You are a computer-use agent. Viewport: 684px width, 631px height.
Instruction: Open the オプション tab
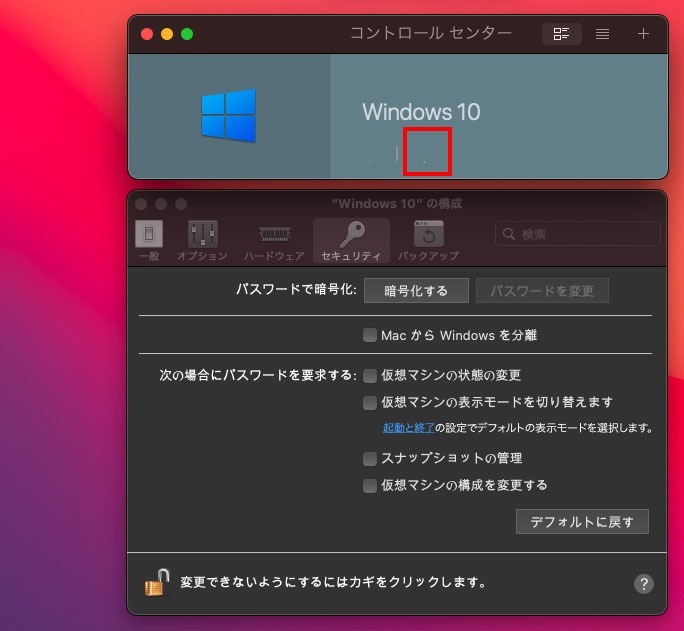(202, 241)
